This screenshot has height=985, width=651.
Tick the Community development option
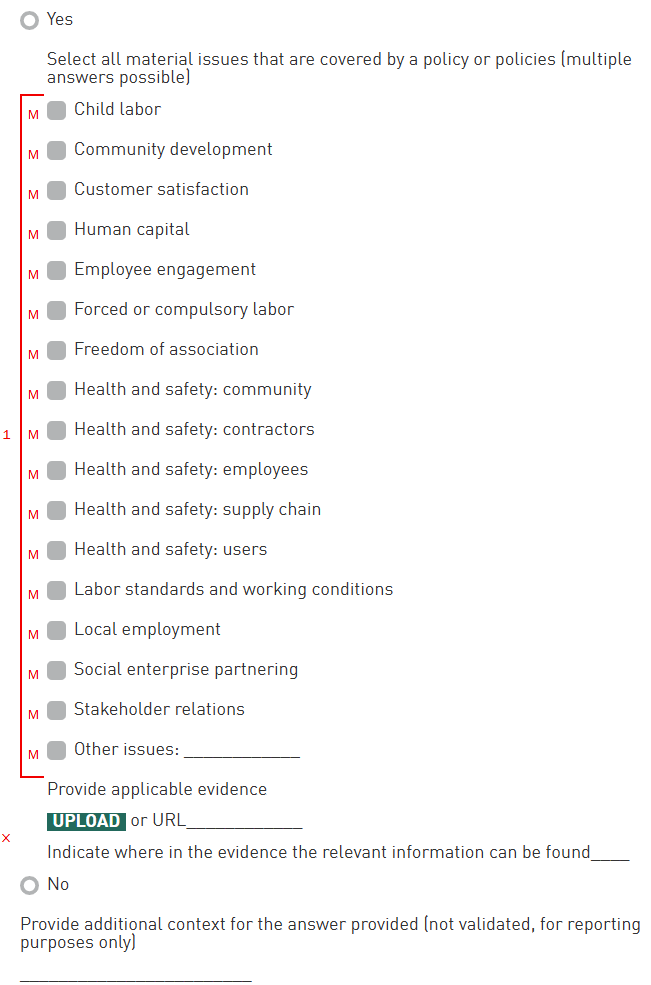[57, 150]
